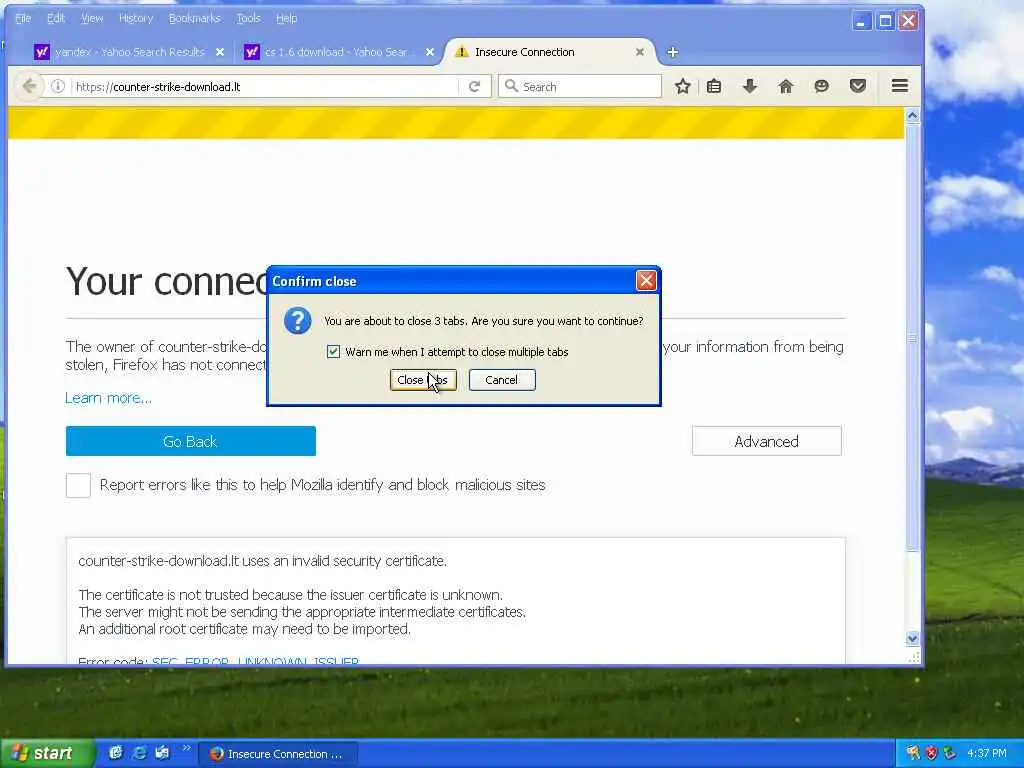Open the Windows start button

[x=47, y=753]
